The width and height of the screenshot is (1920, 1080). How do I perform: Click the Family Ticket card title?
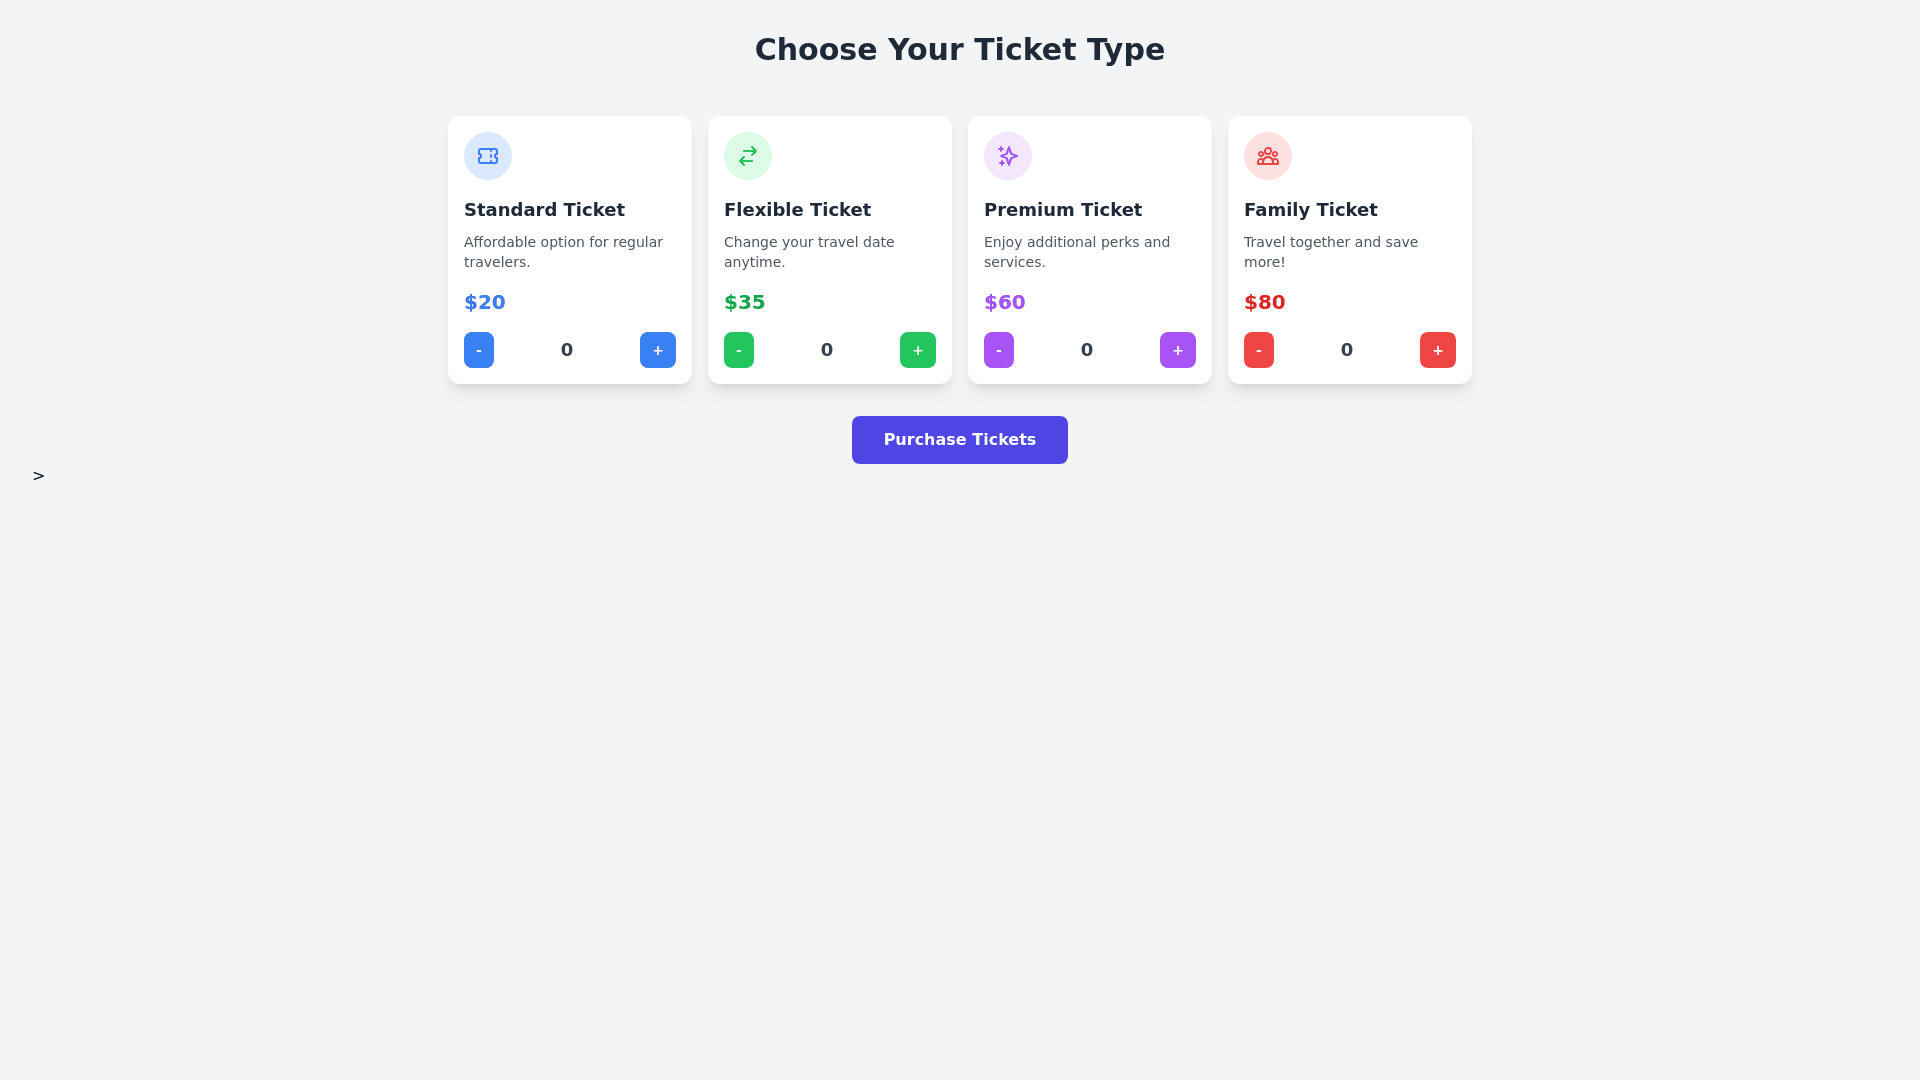pyautogui.click(x=1311, y=210)
